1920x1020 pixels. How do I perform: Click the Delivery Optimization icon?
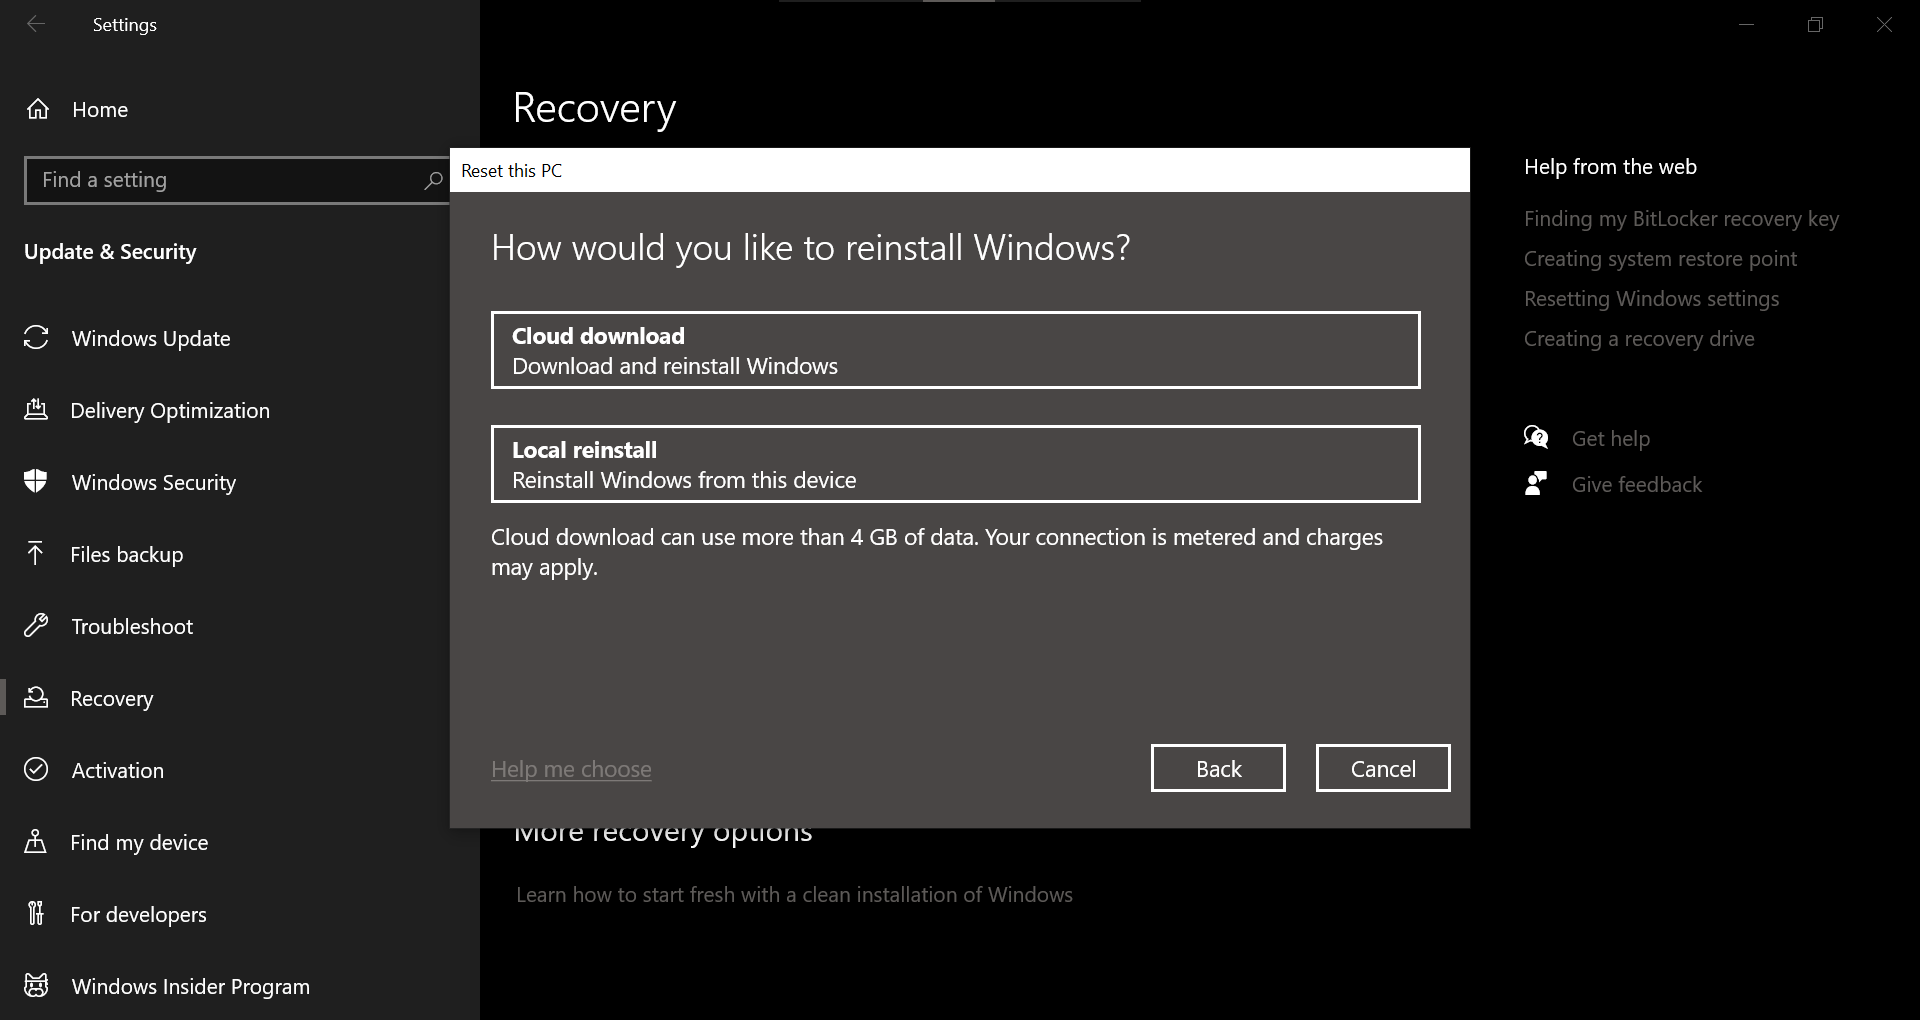(36, 410)
